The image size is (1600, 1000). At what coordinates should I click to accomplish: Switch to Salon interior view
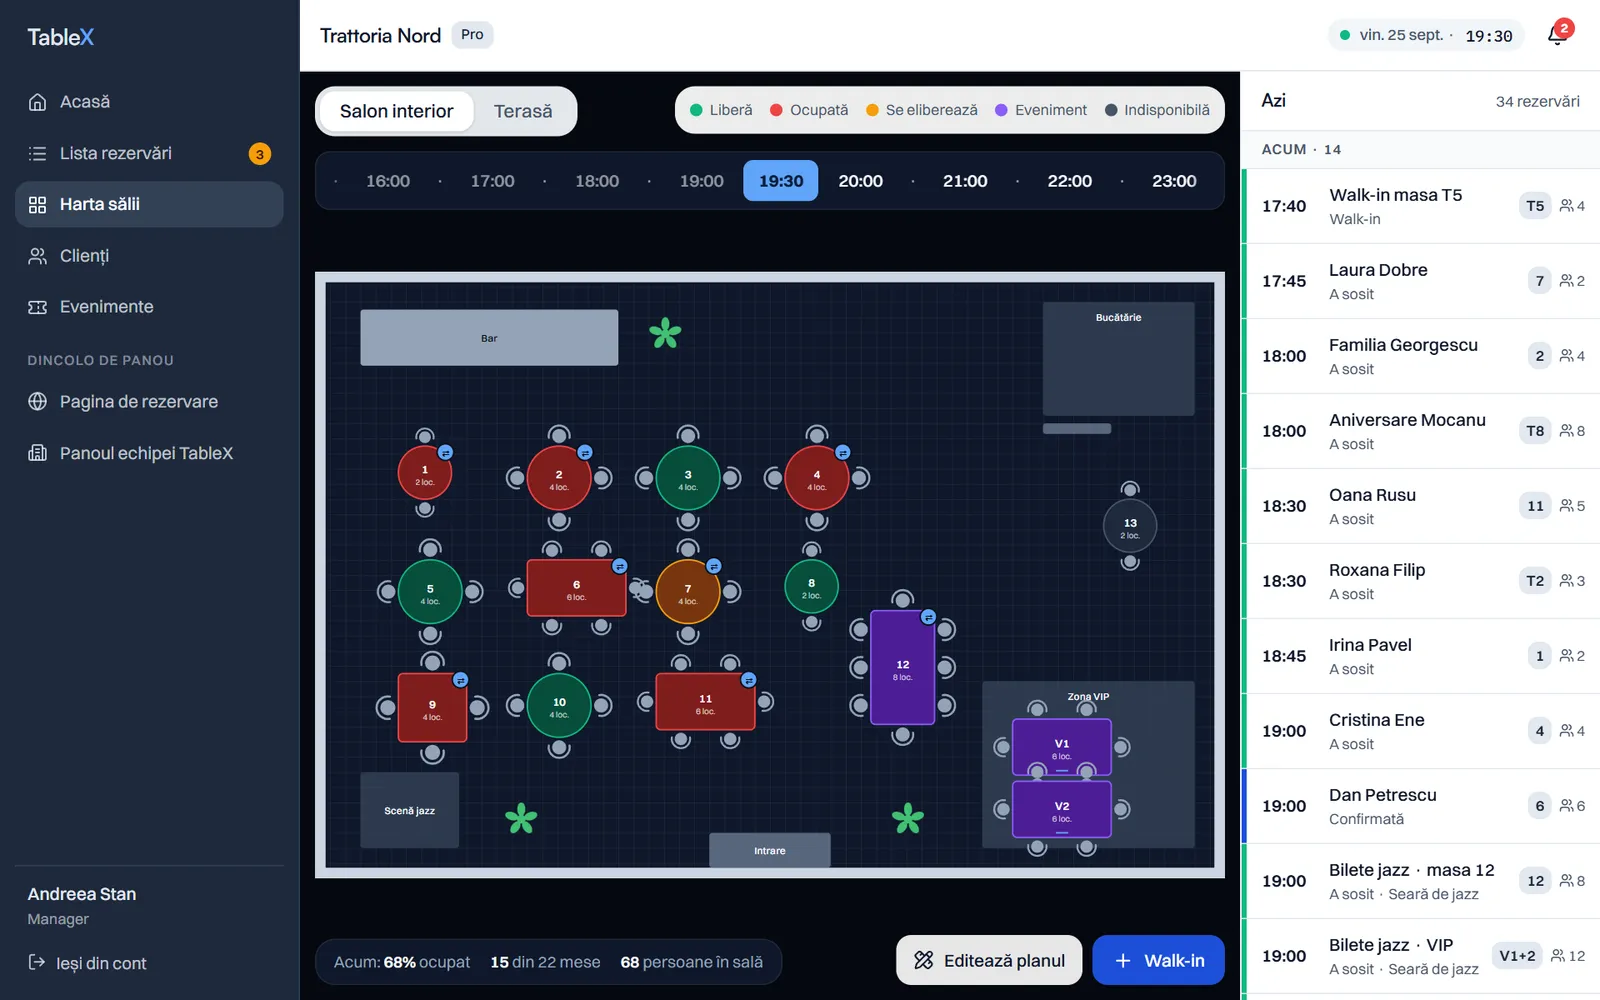tap(396, 111)
